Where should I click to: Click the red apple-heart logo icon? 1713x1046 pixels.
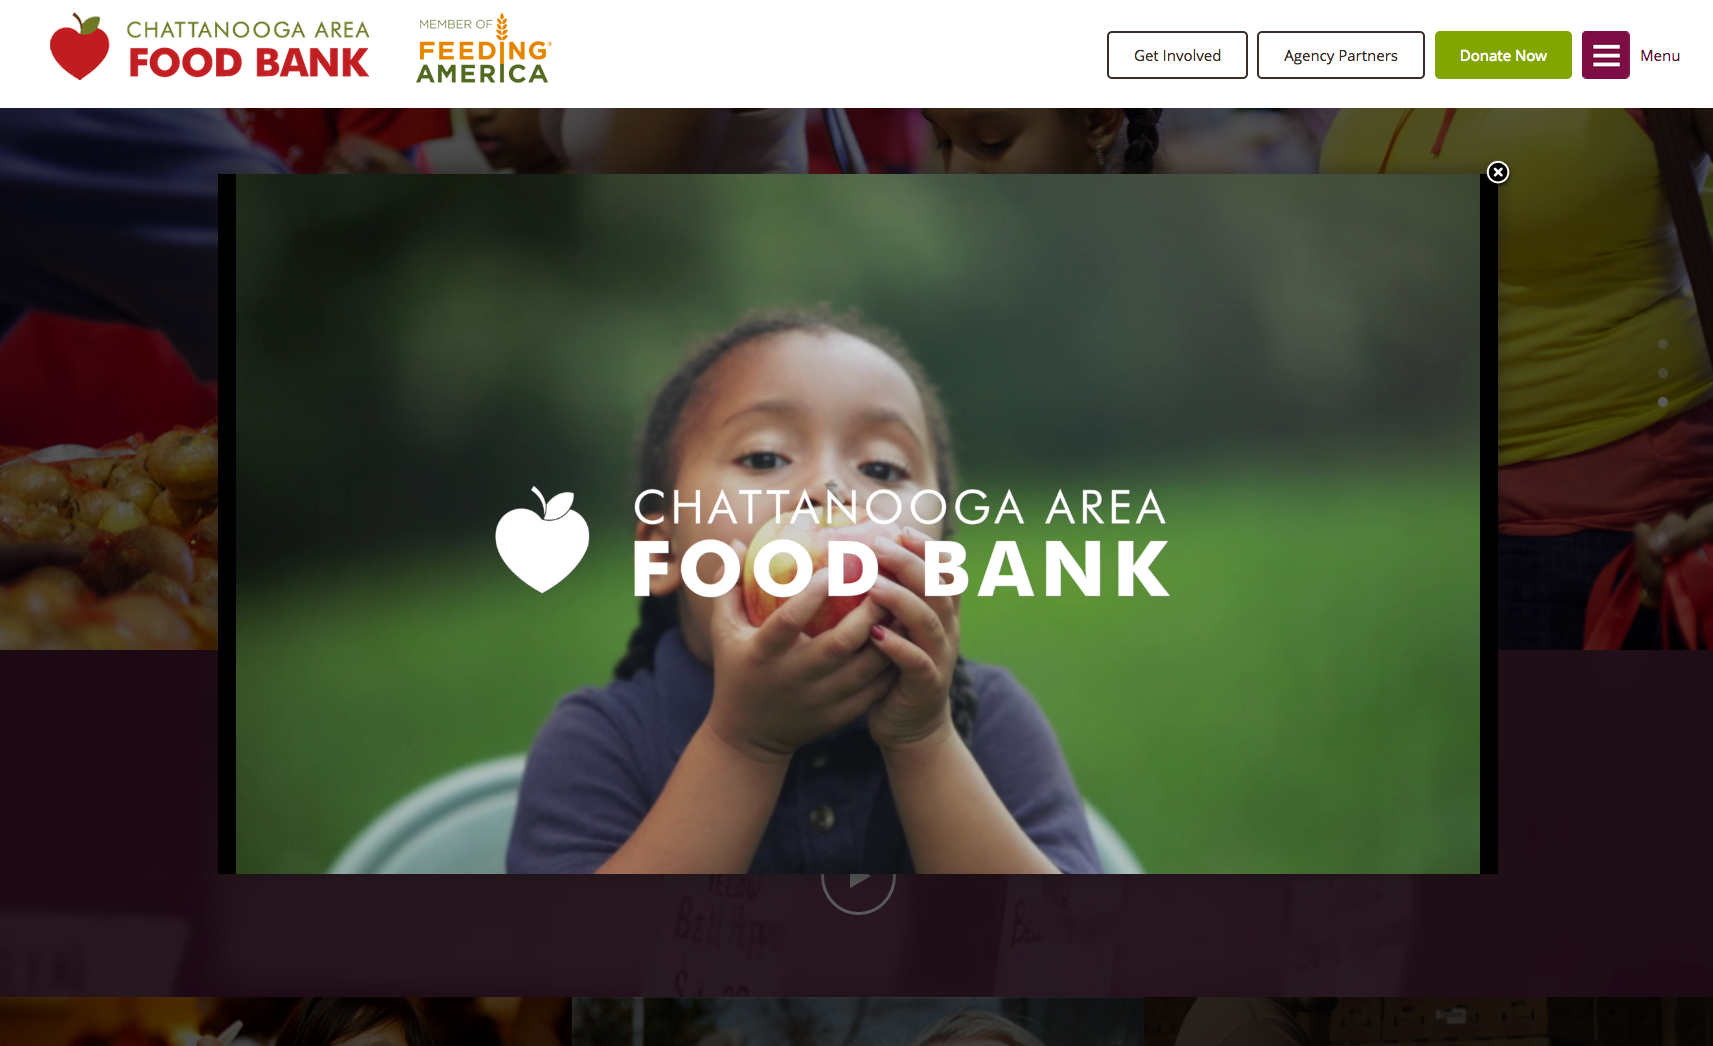point(79,47)
